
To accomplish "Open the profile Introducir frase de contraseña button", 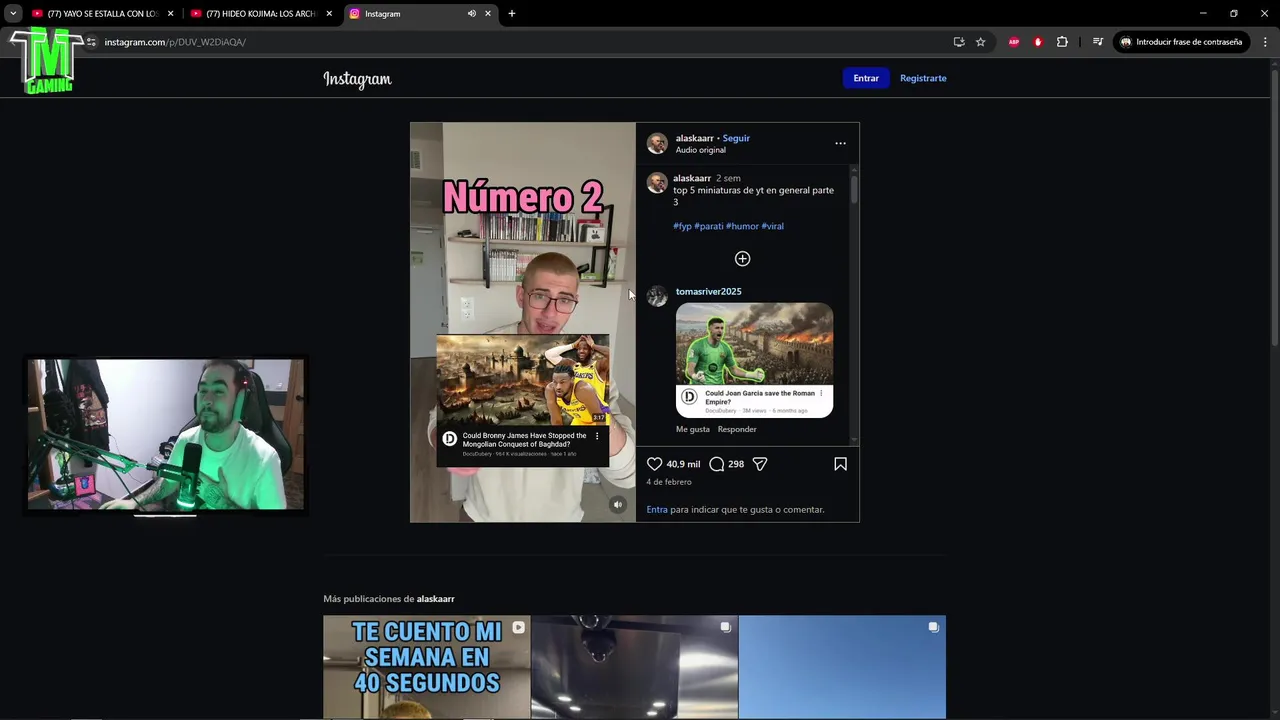I will pos(1181,42).
